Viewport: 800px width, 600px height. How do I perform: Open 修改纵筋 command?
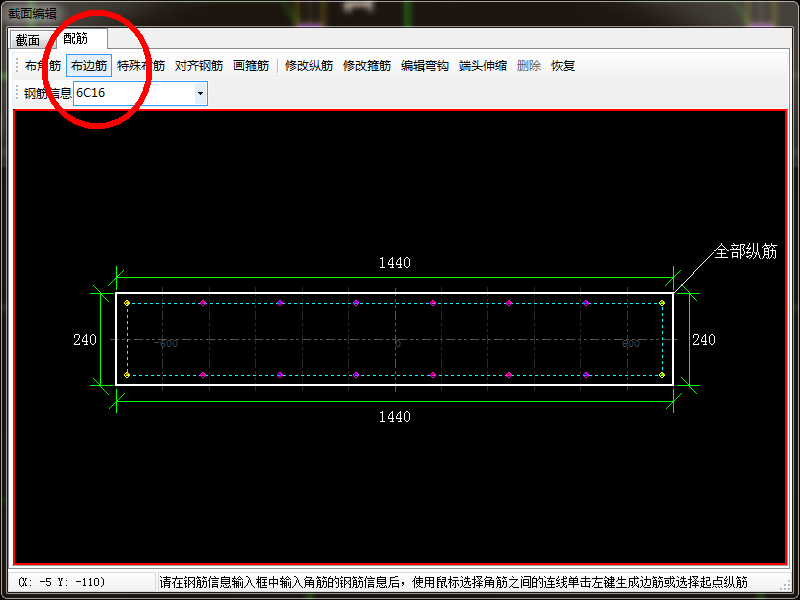[309, 66]
